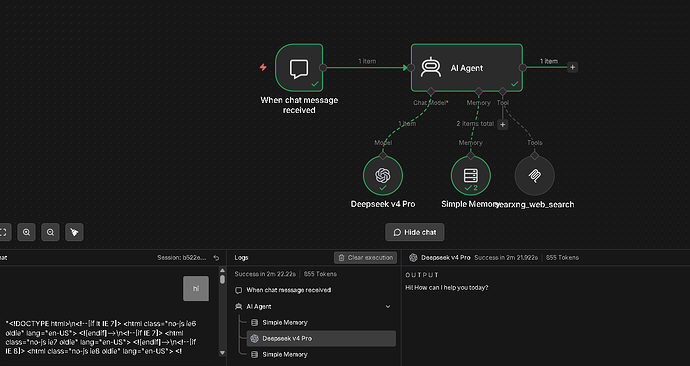690x366 pixels.
Task: Hide the chat panel
Action: [x=415, y=232]
